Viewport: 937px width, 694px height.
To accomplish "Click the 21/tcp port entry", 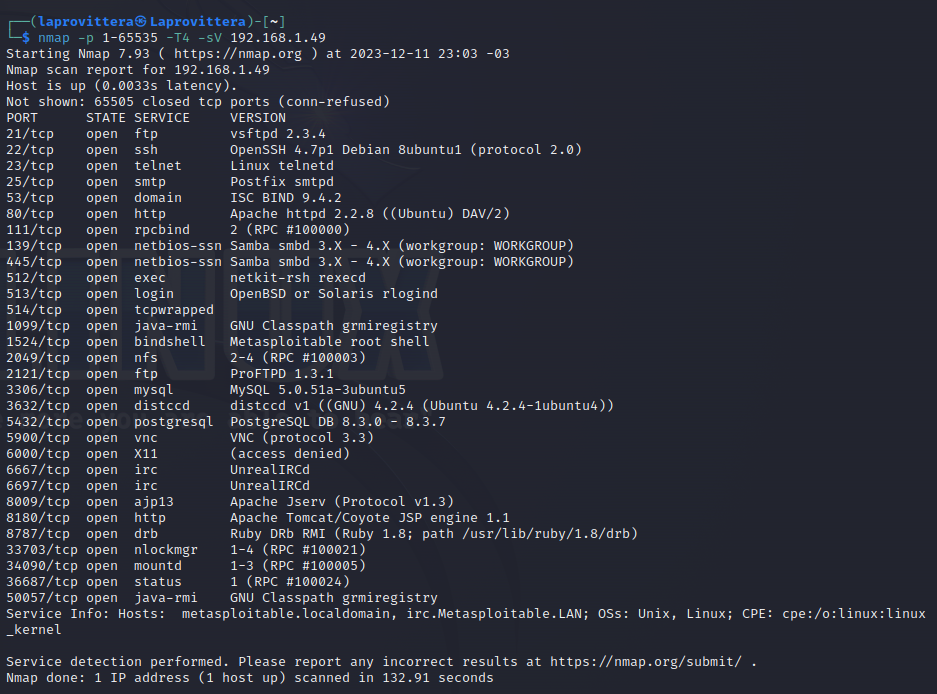I will (30, 134).
